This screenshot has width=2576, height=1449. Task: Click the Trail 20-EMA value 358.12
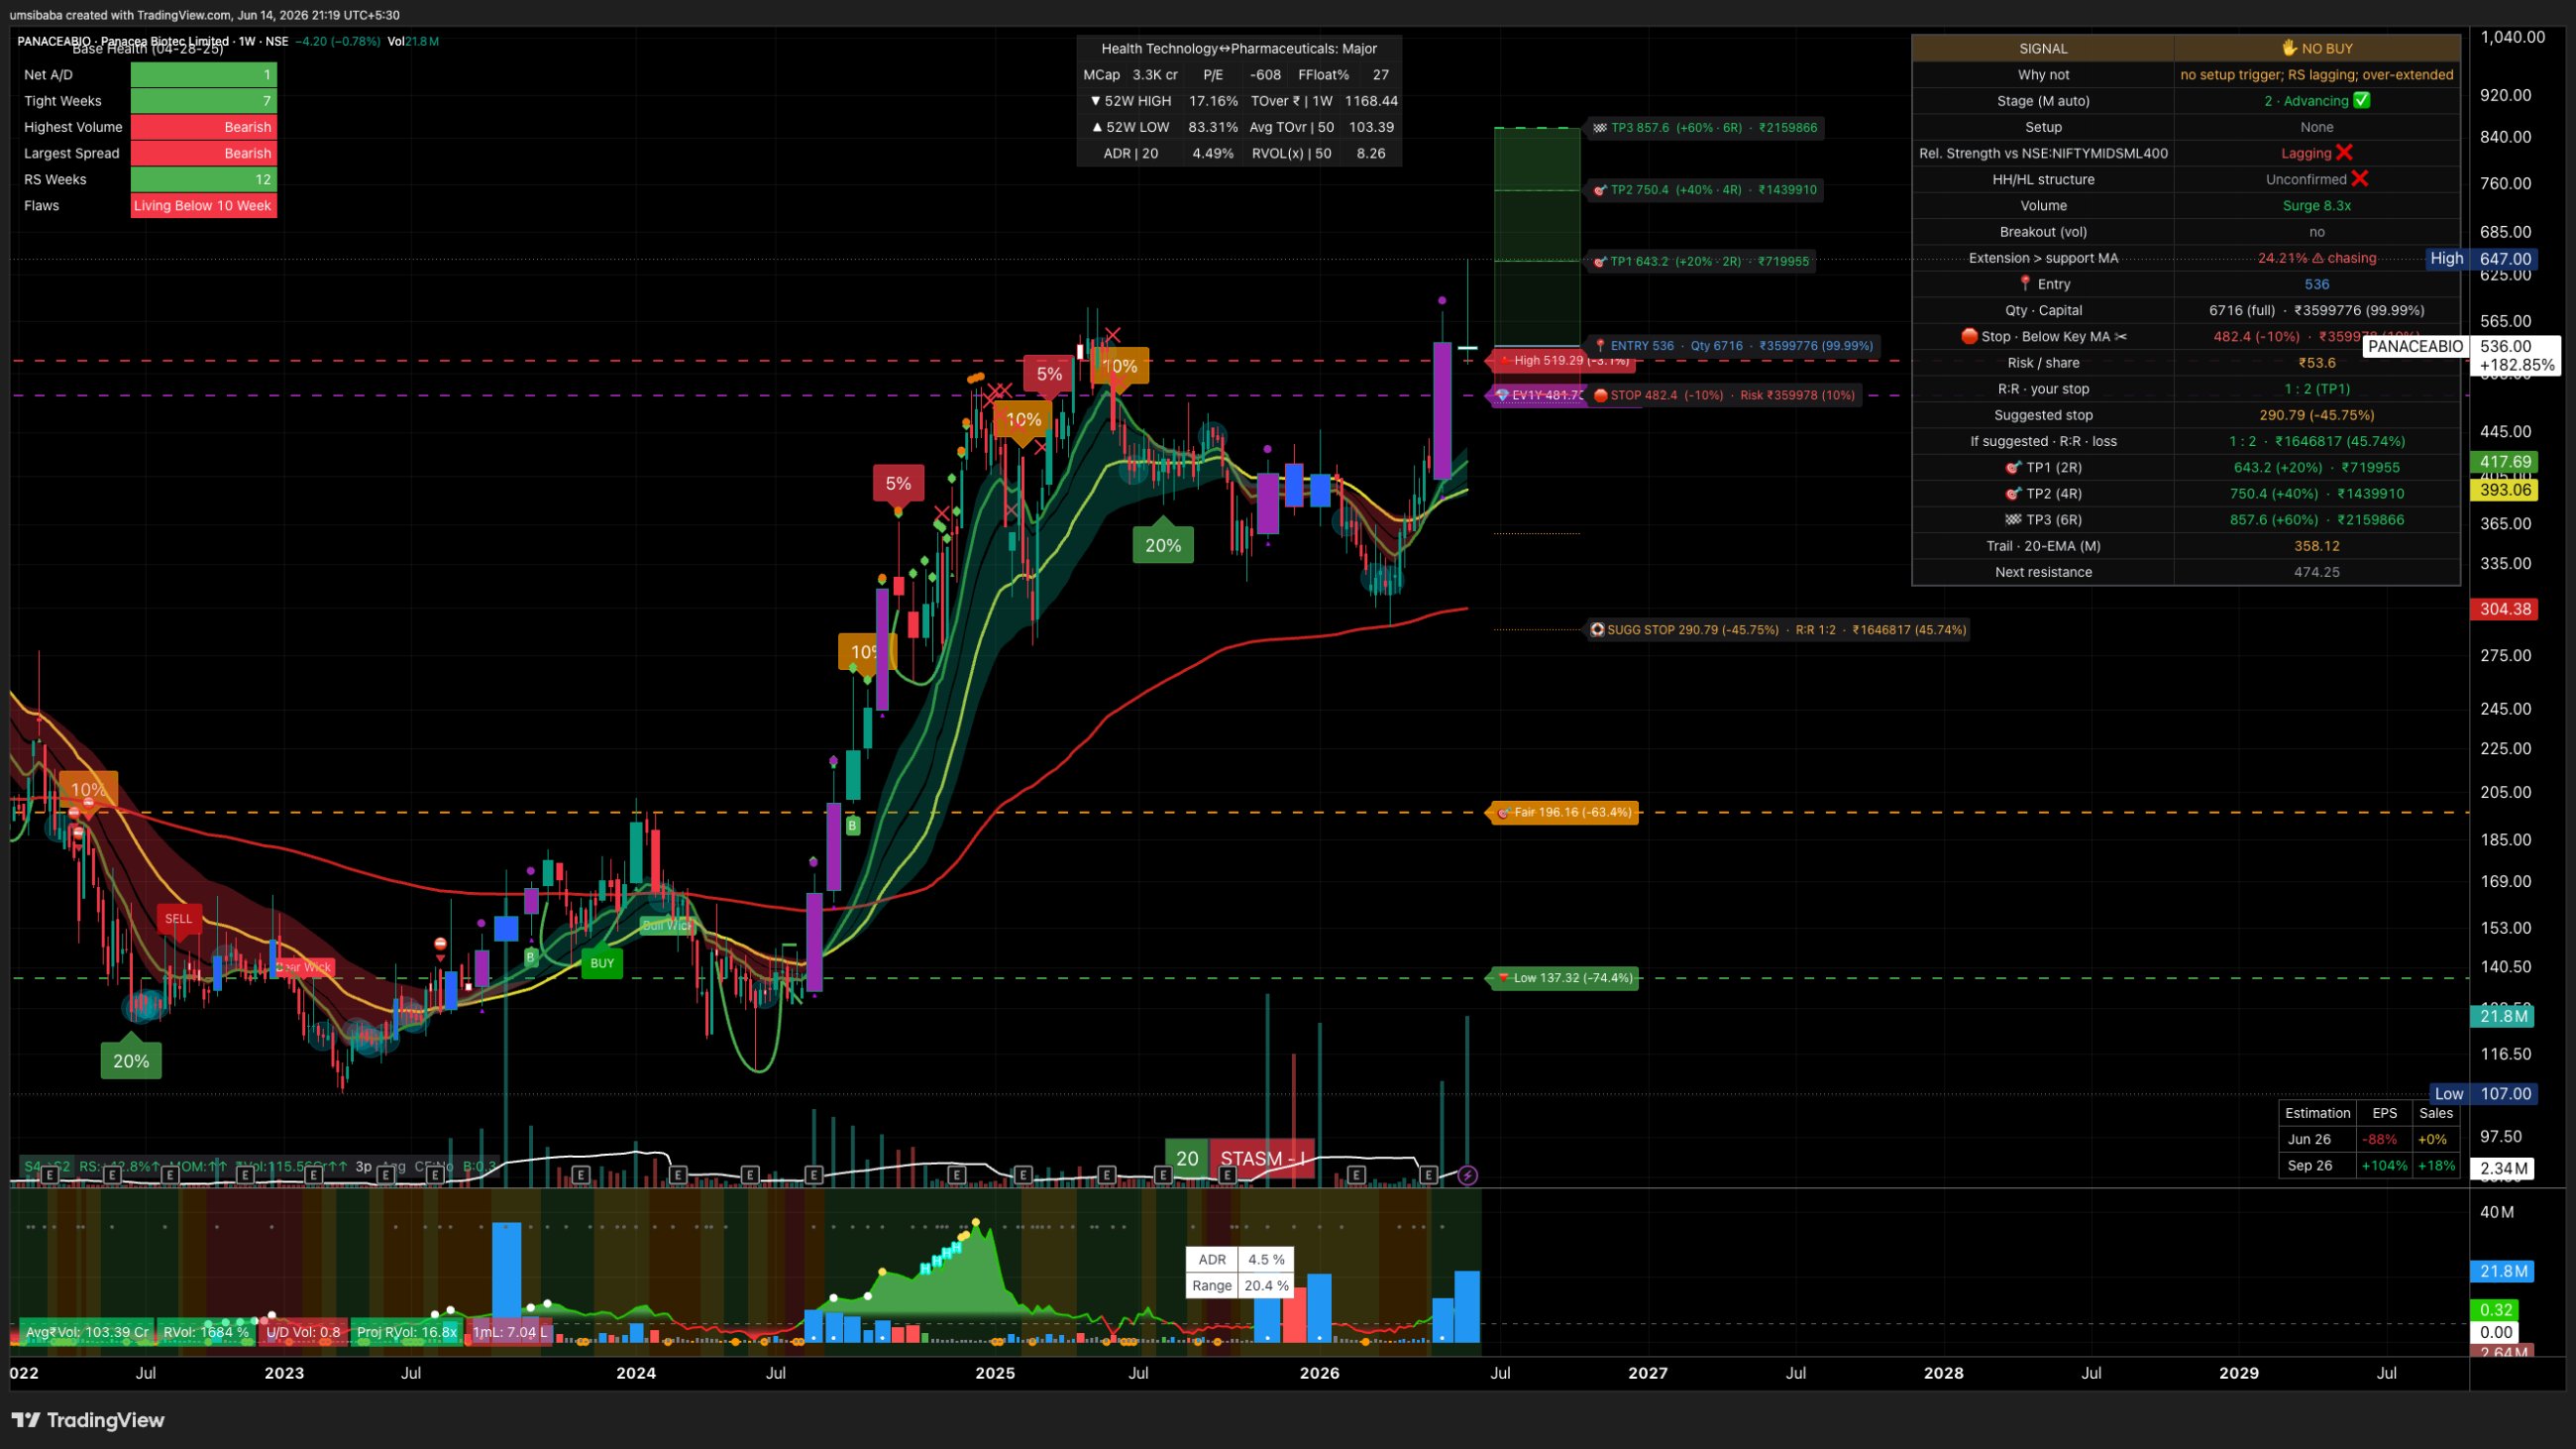[x=2316, y=546]
